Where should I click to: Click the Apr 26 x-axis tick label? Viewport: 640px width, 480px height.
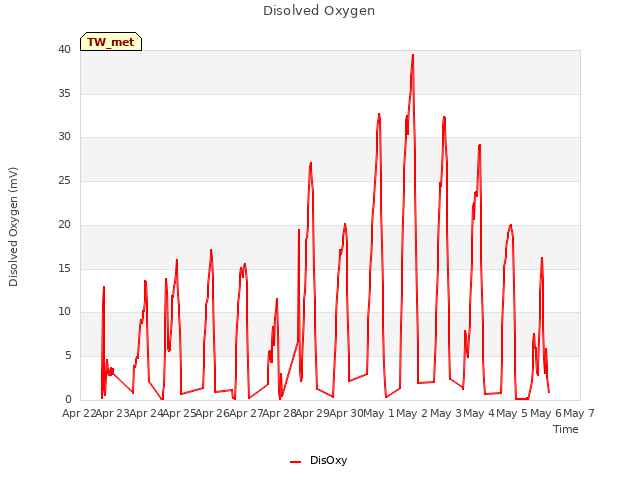213,413
